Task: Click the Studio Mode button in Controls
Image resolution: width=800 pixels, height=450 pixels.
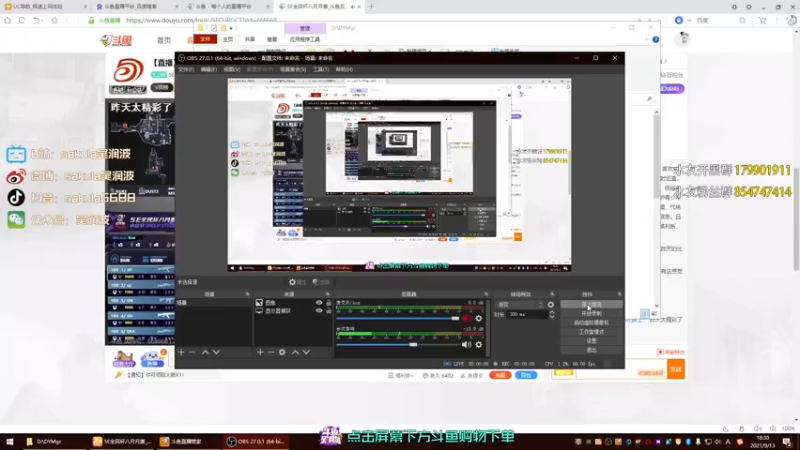Action: (x=591, y=332)
